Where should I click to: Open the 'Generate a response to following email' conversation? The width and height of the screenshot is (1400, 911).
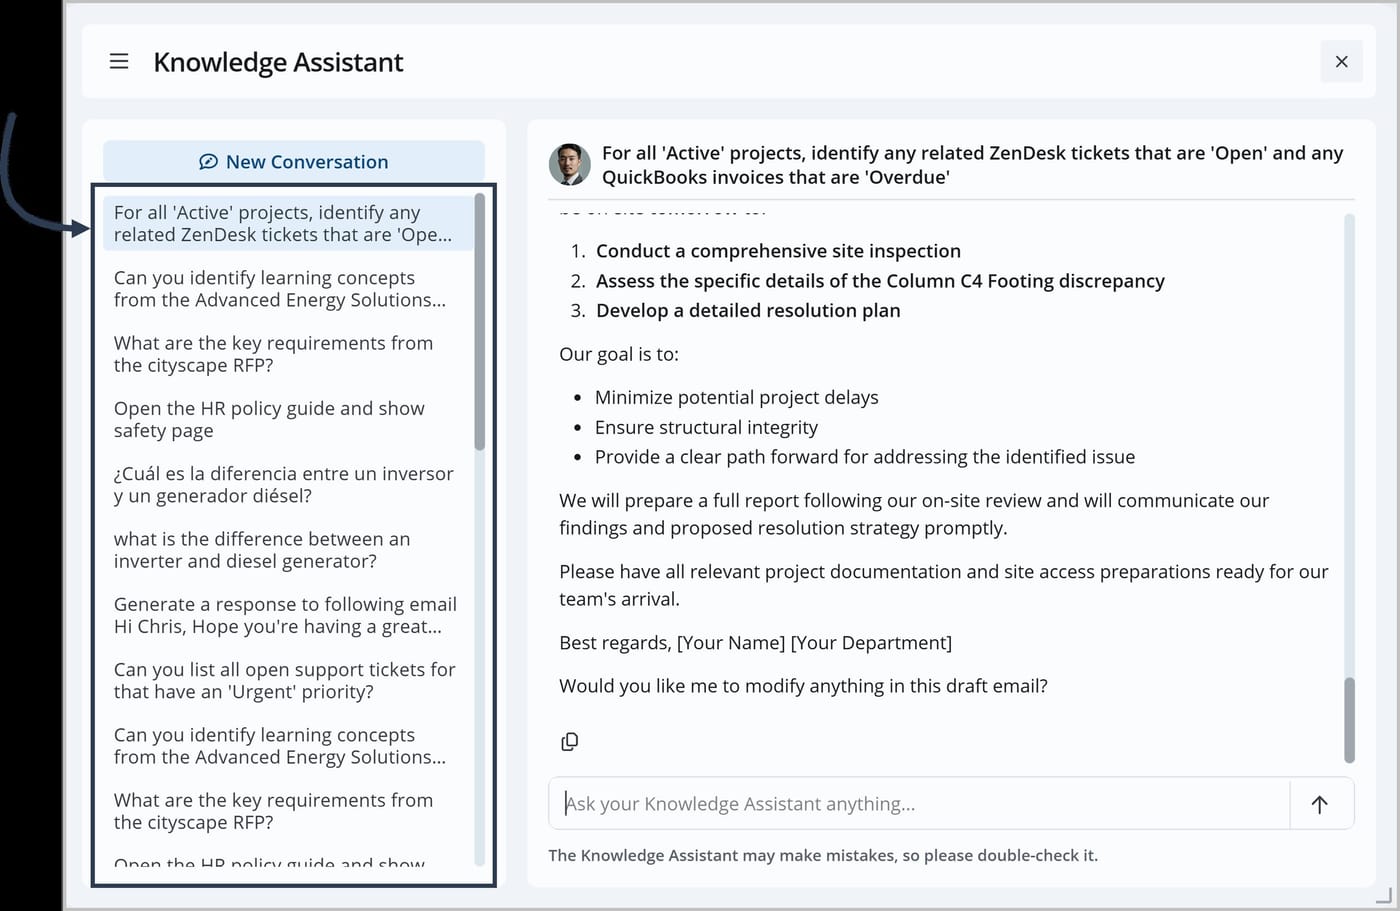[288, 615]
